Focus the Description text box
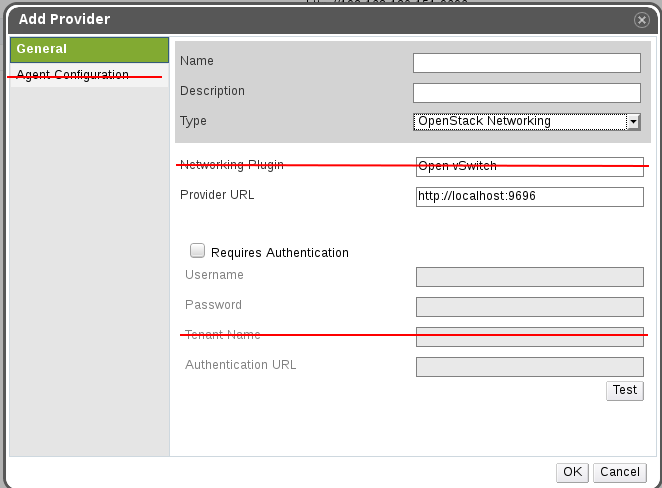 [x=527, y=93]
